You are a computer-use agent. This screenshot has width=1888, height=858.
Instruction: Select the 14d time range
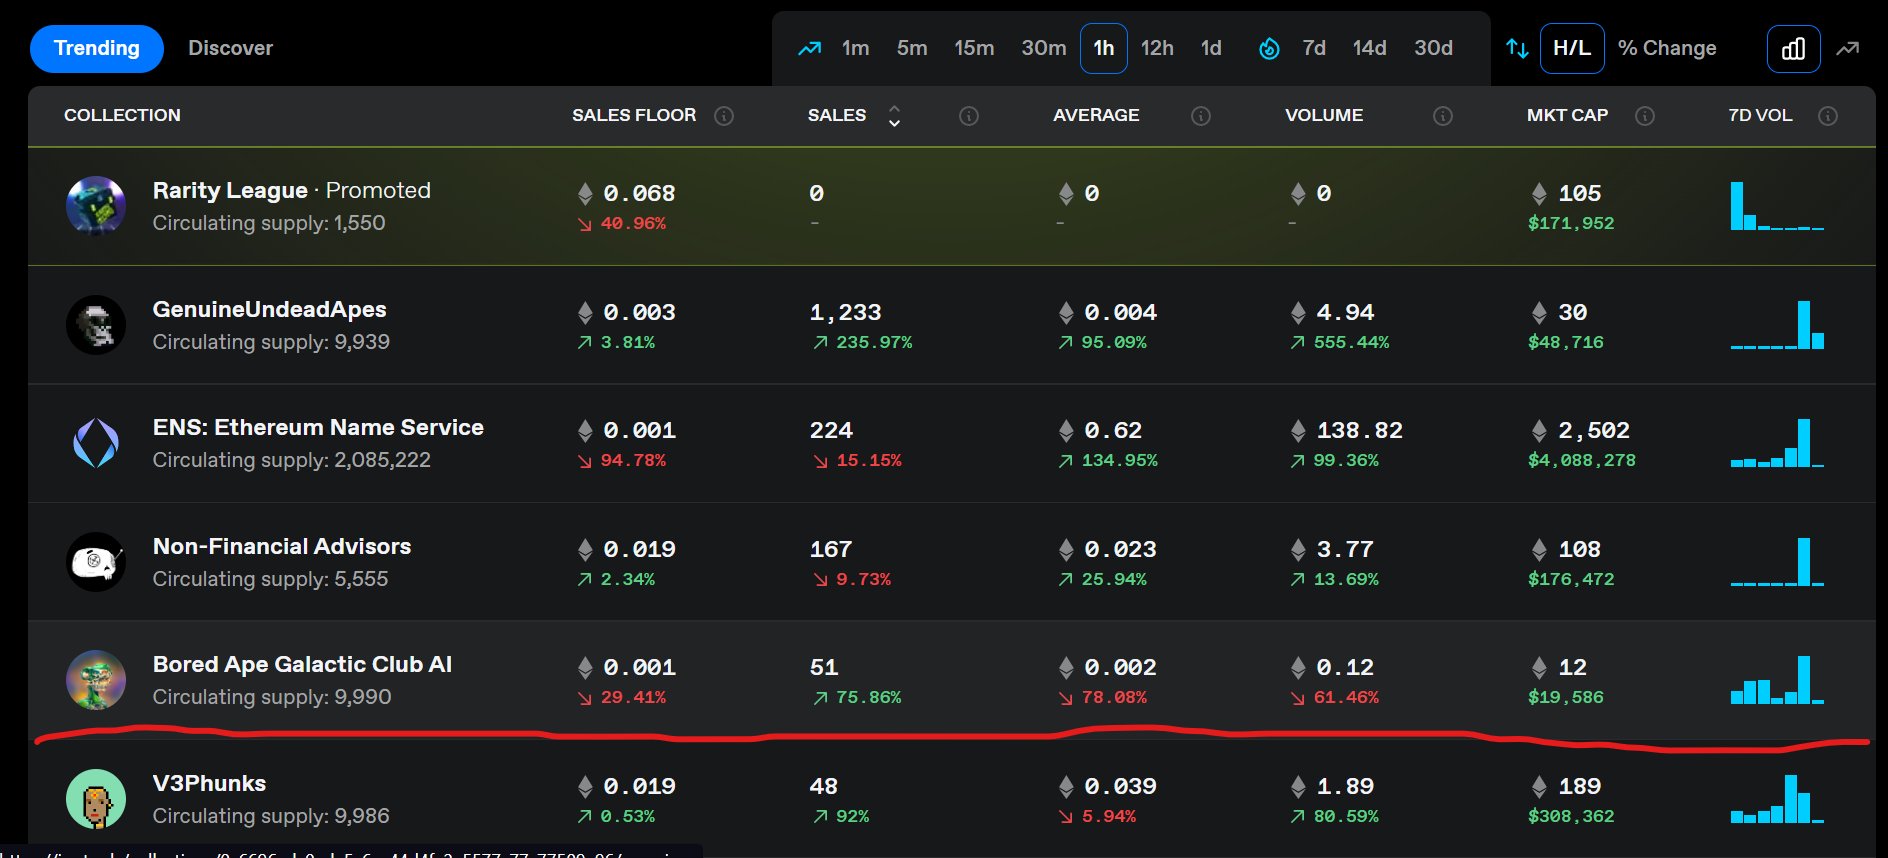pyautogui.click(x=1369, y=48)
